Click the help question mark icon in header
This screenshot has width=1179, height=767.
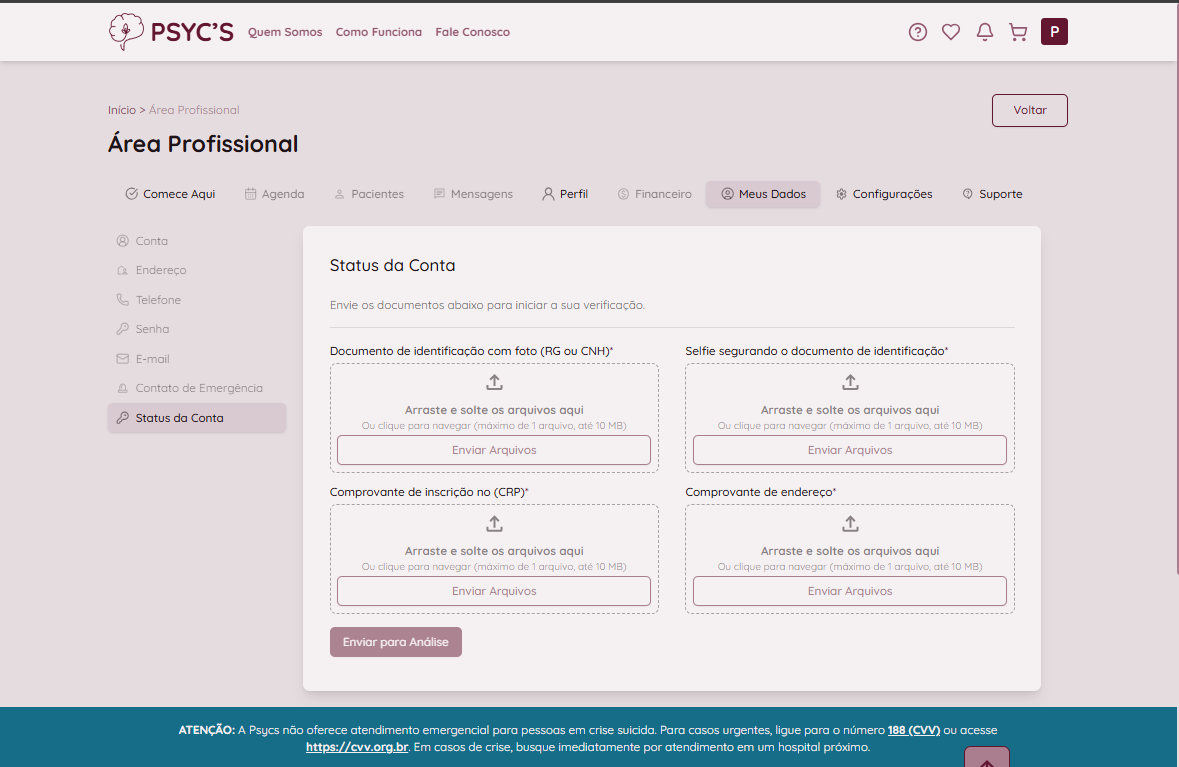[917, 32]
